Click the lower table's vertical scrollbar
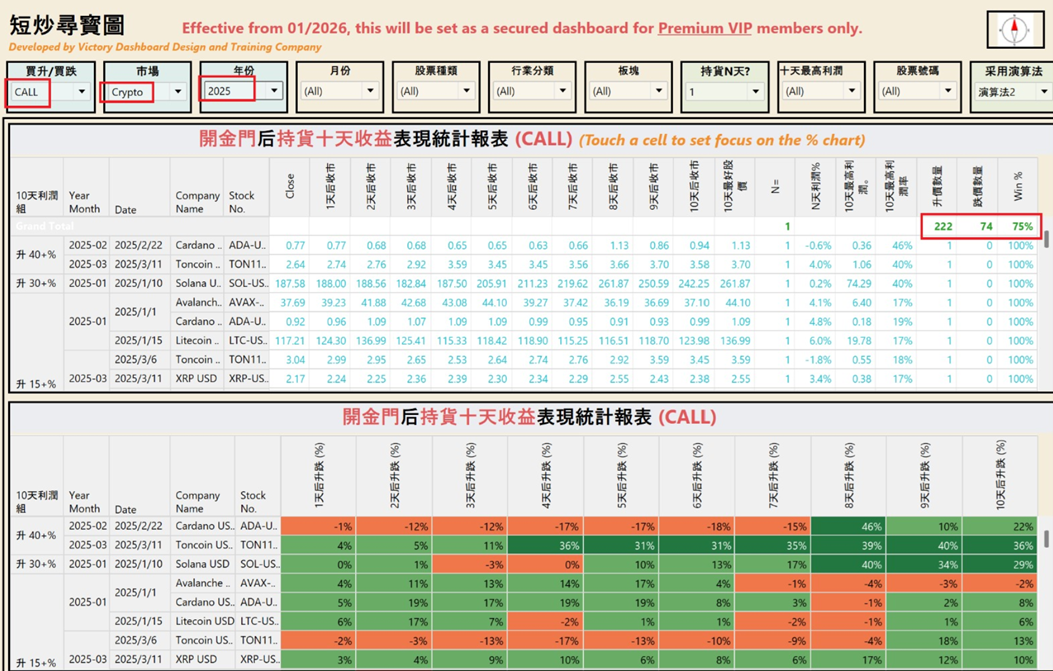1053x671 pixels. [1046, 539]
